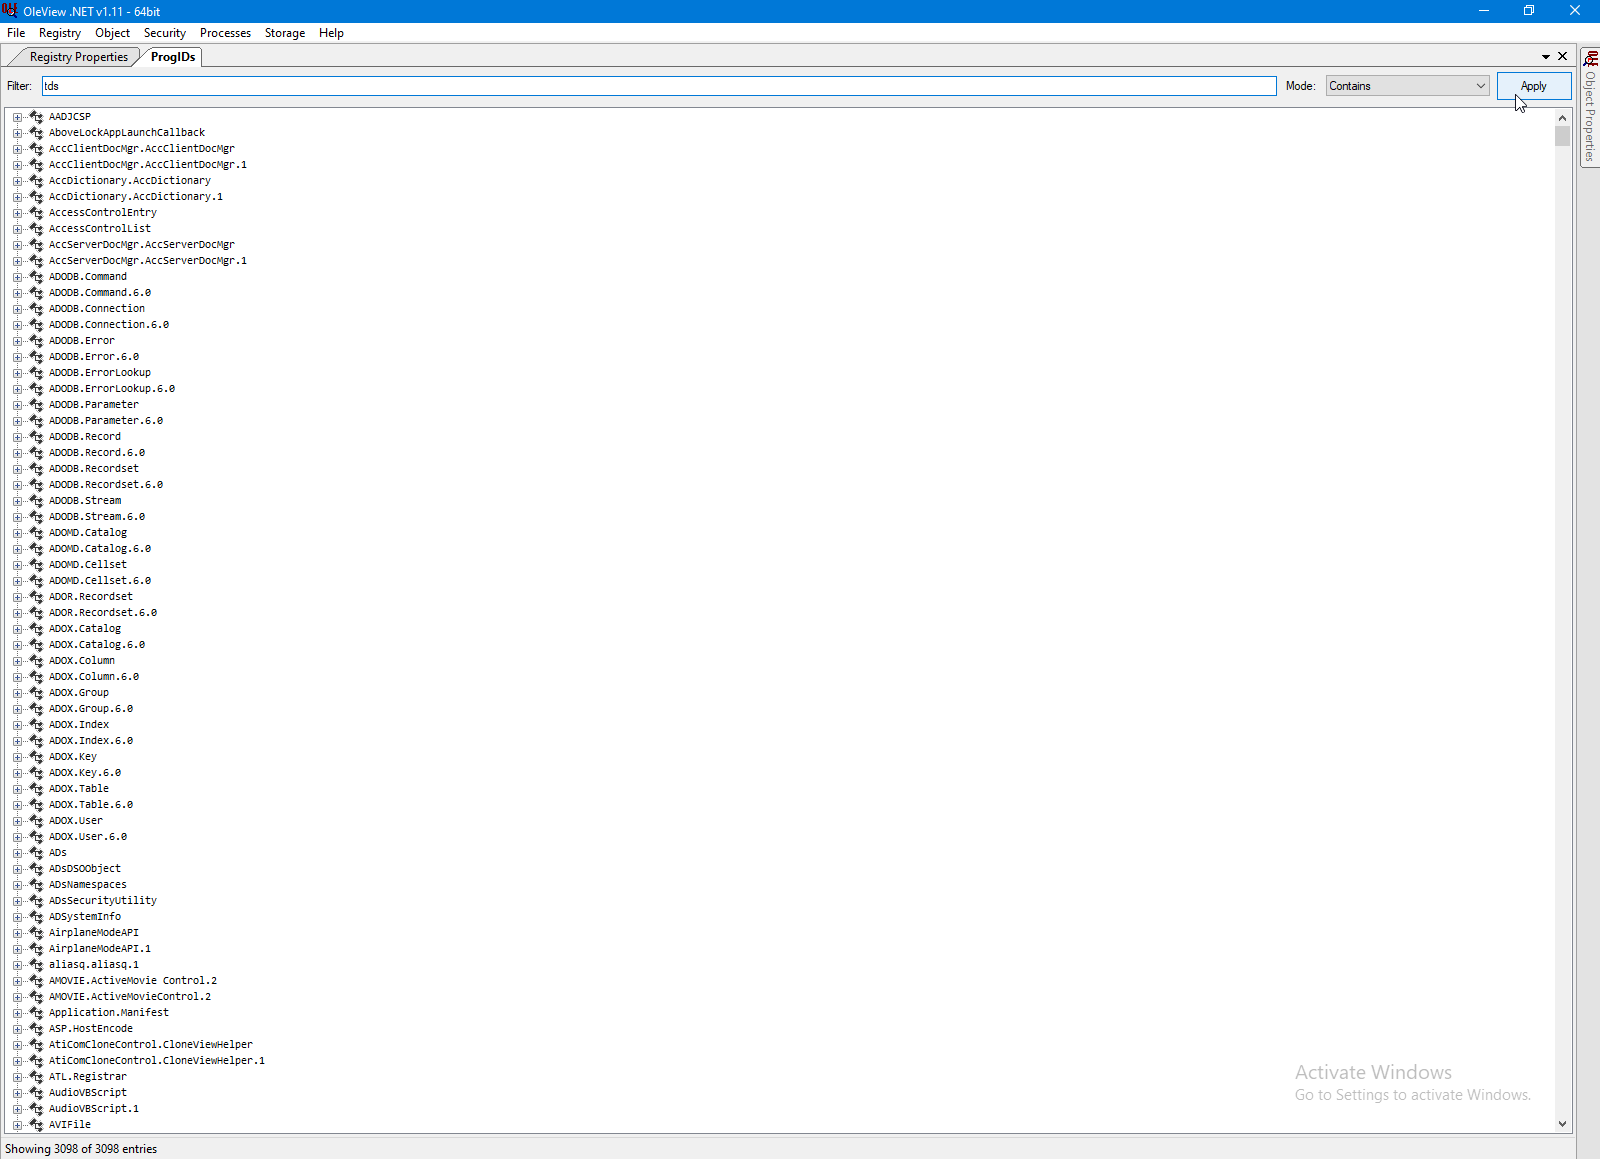Open the Object menu

(x=112, y=33)
